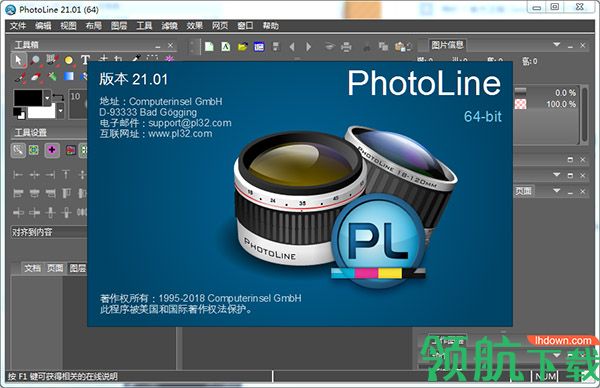Open the 效果 menu
This screenshot has height=388, width=600.
tap(194, 26)
